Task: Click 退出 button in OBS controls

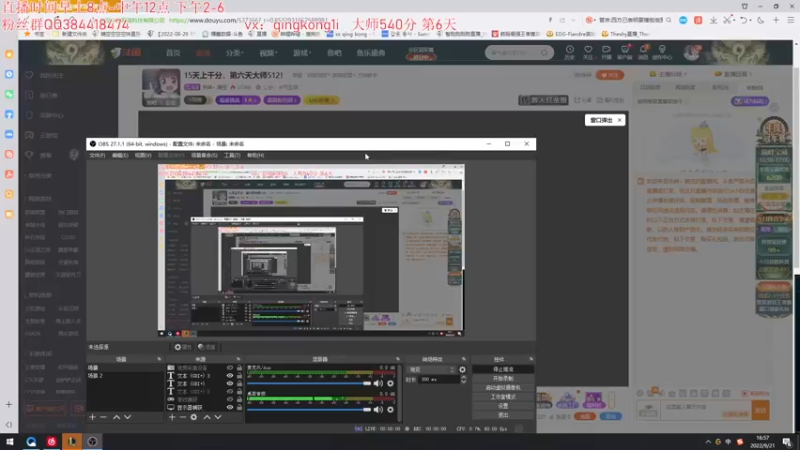Action: (503, 415)
